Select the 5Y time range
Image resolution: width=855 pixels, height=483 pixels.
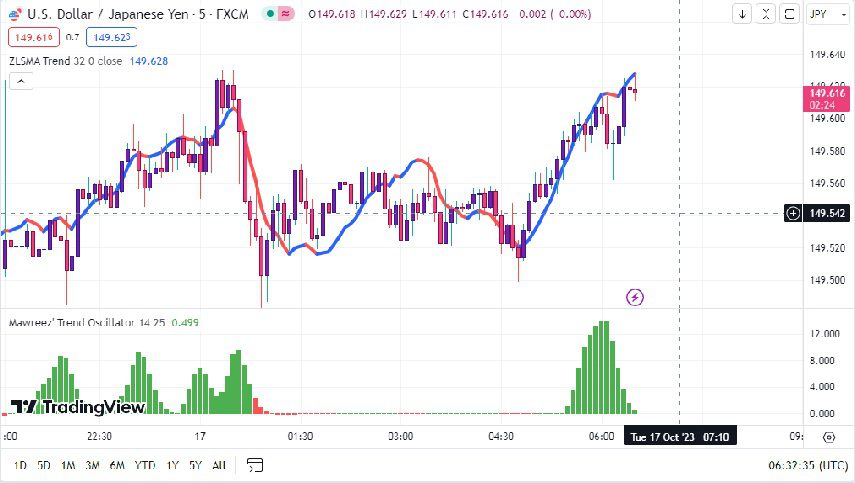click(195, 465)
